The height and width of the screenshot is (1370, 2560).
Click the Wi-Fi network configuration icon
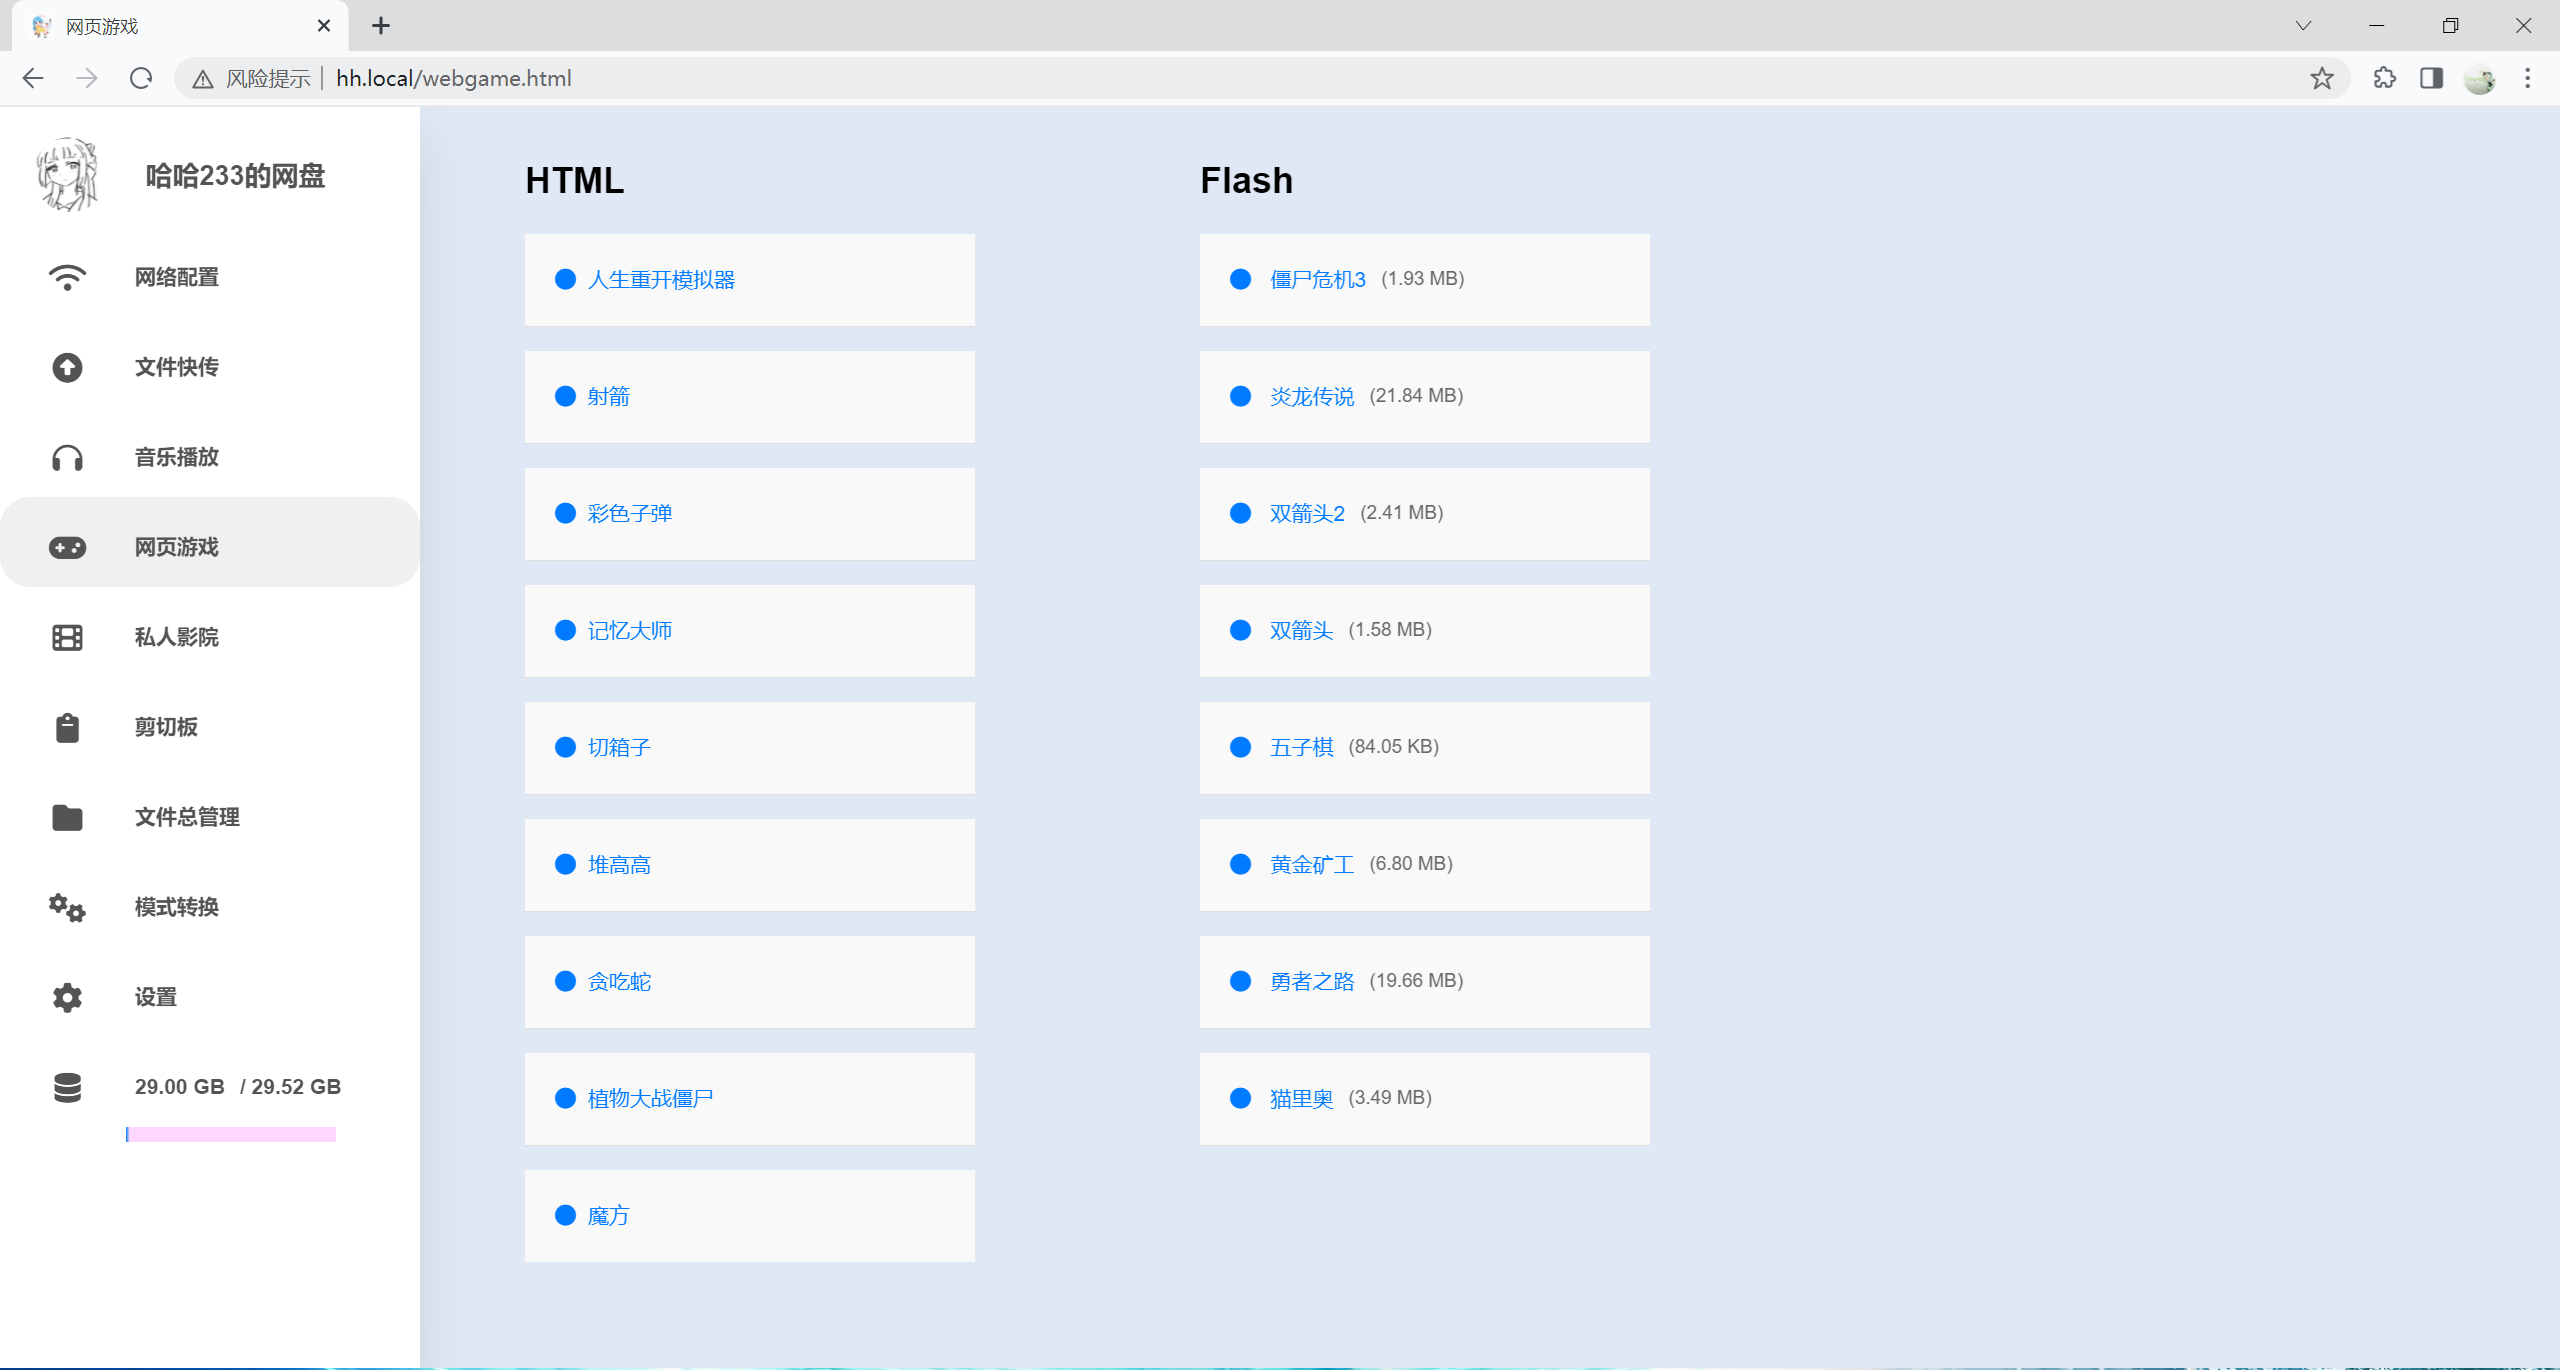[67, 277]
